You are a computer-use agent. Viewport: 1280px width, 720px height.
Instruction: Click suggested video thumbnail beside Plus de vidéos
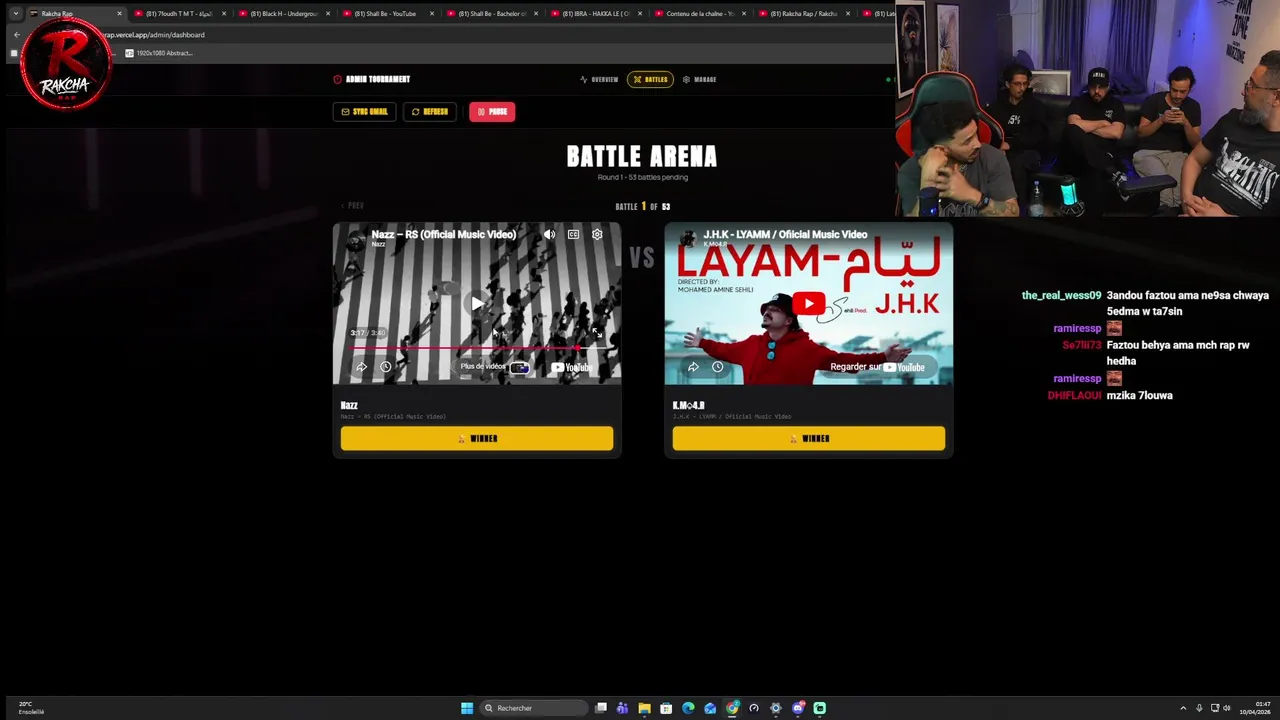point(520,367)
